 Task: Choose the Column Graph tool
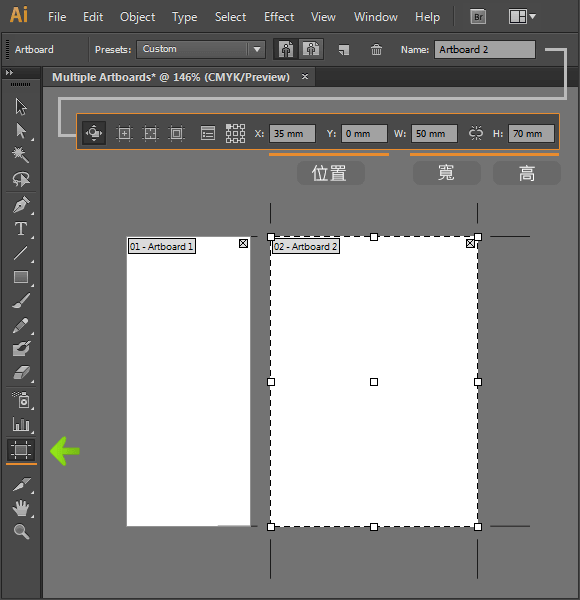(x=21, y=424)
